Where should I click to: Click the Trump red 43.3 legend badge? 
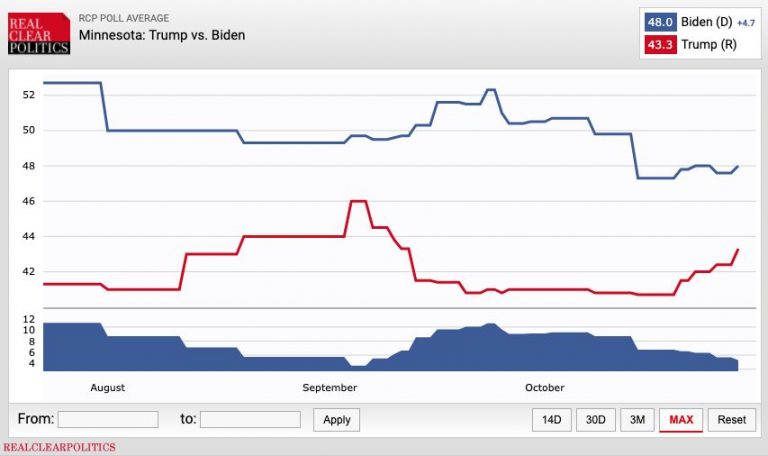(x=660, y=45)
